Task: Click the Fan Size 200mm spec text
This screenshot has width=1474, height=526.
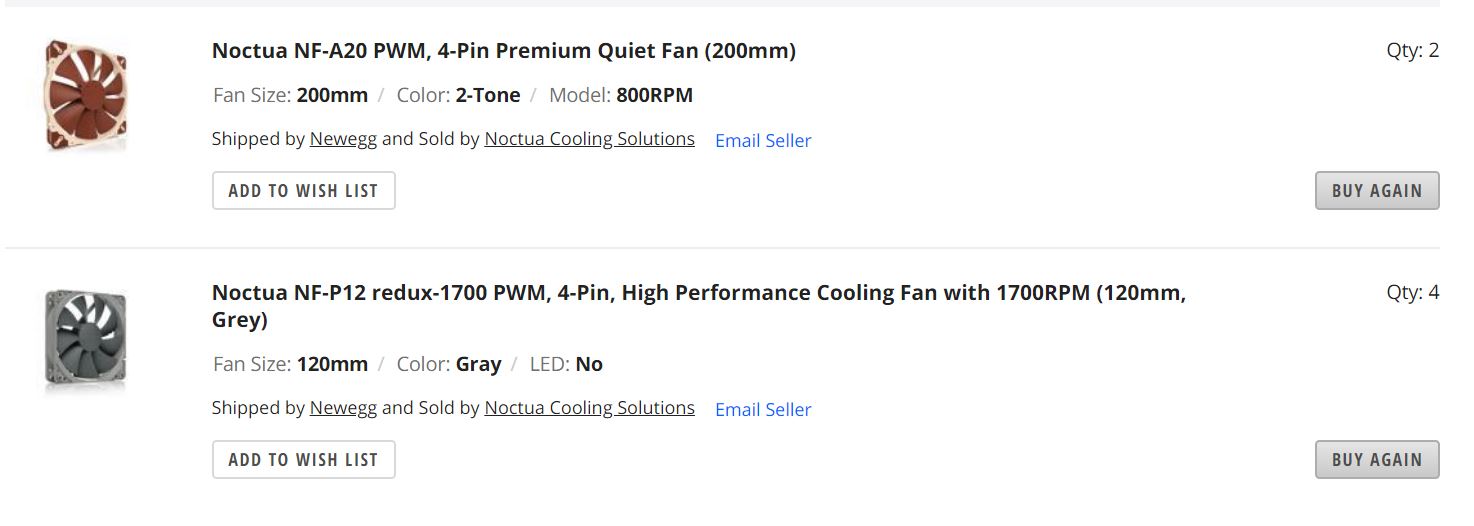Action: 290,96
